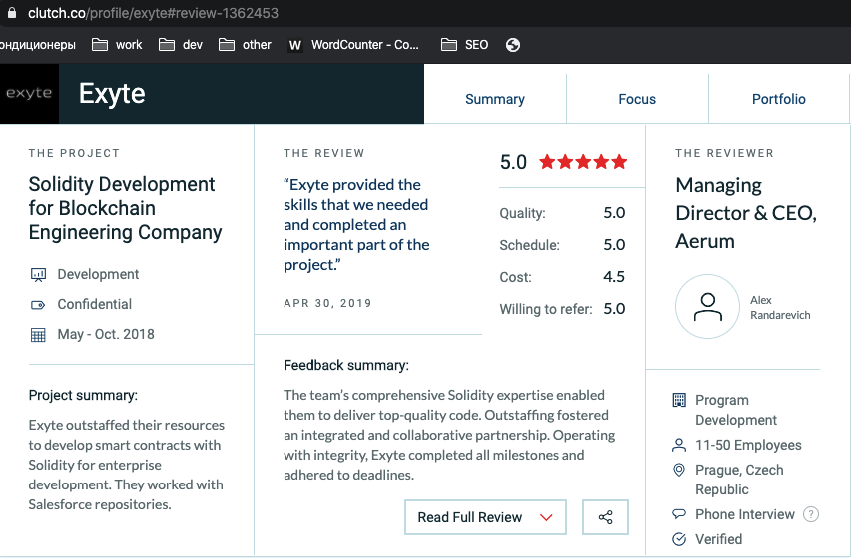Click the Schedule 5.0 score

[x=614, y=245]
